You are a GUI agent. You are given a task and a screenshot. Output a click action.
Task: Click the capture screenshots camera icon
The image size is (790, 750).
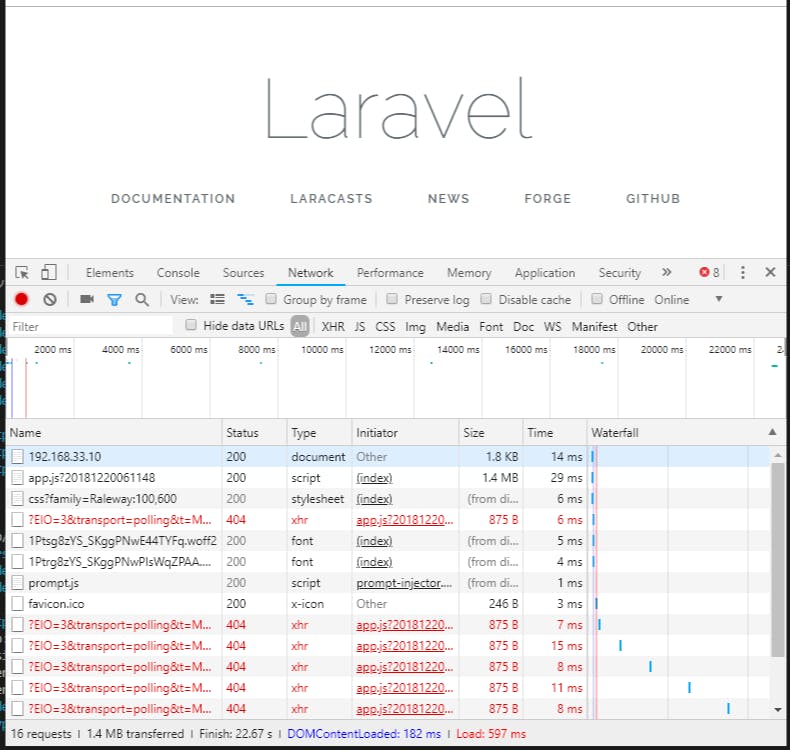[87, 299]
